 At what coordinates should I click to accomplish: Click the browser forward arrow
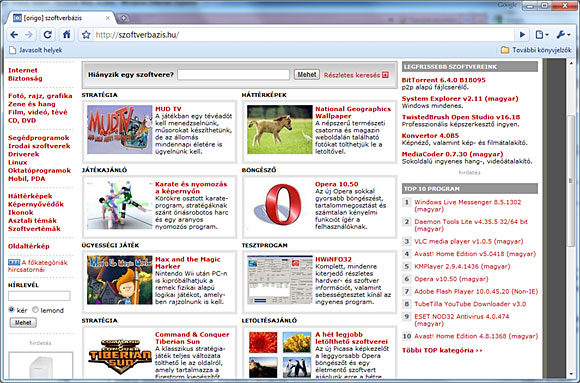29,35
